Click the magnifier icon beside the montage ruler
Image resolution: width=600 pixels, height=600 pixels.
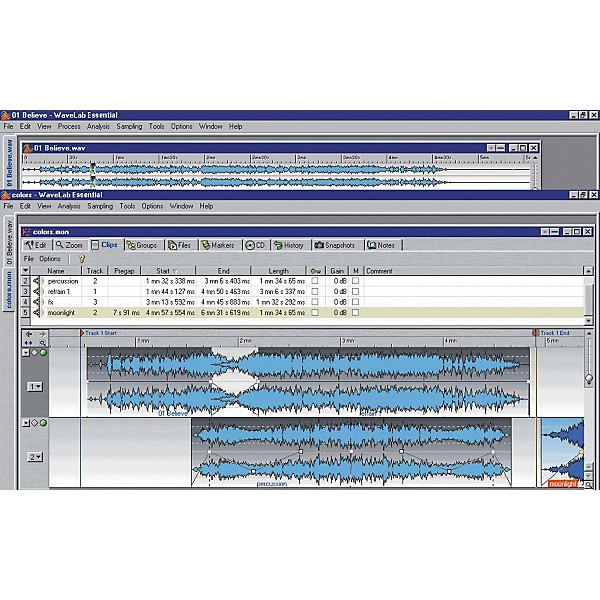point(42,343)
